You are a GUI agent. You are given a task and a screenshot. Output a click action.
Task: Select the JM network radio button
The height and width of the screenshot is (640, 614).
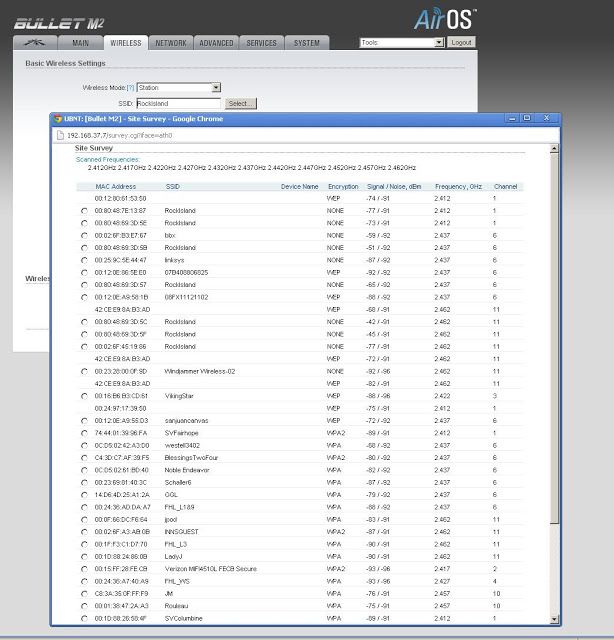coord(84,594)
